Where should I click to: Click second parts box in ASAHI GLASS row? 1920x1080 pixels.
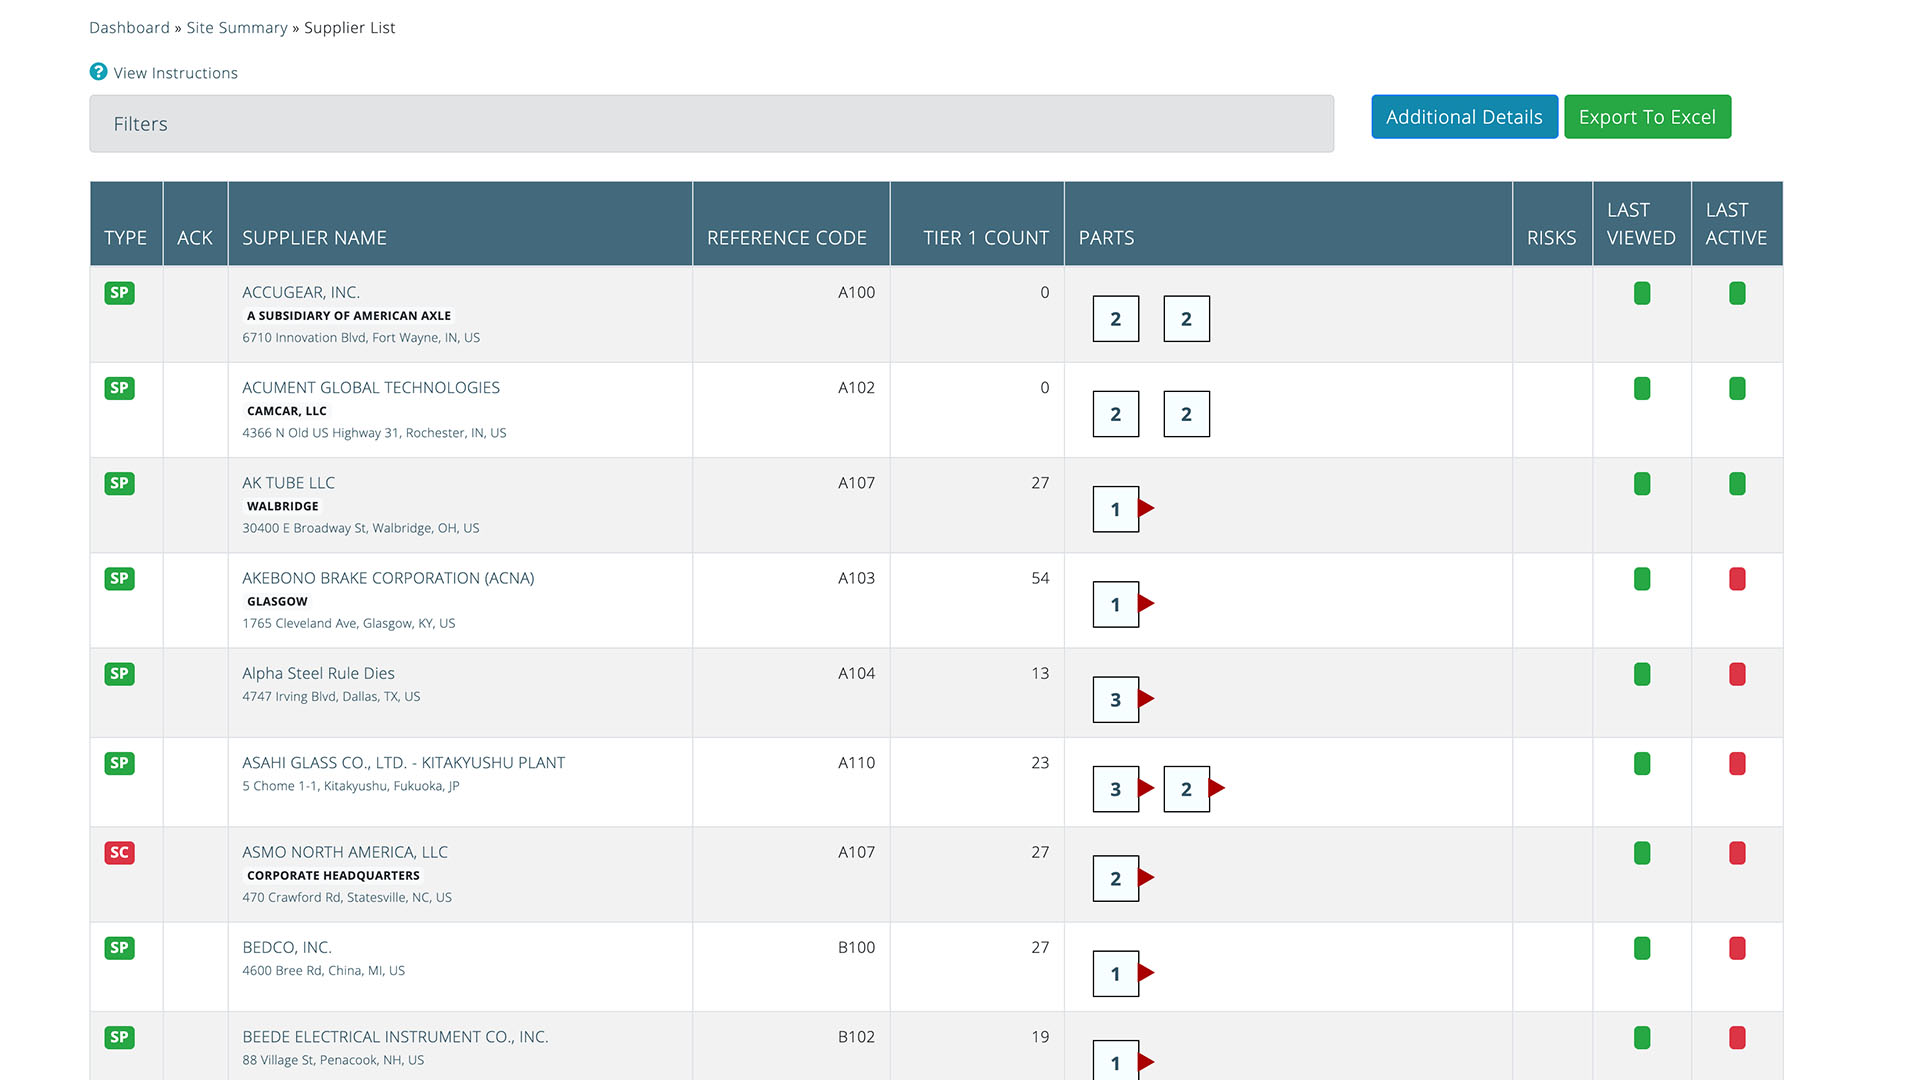(1186, 789)
